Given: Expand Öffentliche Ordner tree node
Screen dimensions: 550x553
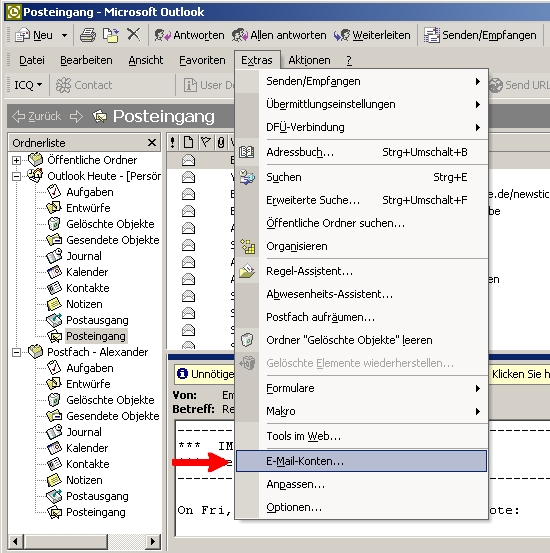Looking at the screenshot, I should 16,160.
